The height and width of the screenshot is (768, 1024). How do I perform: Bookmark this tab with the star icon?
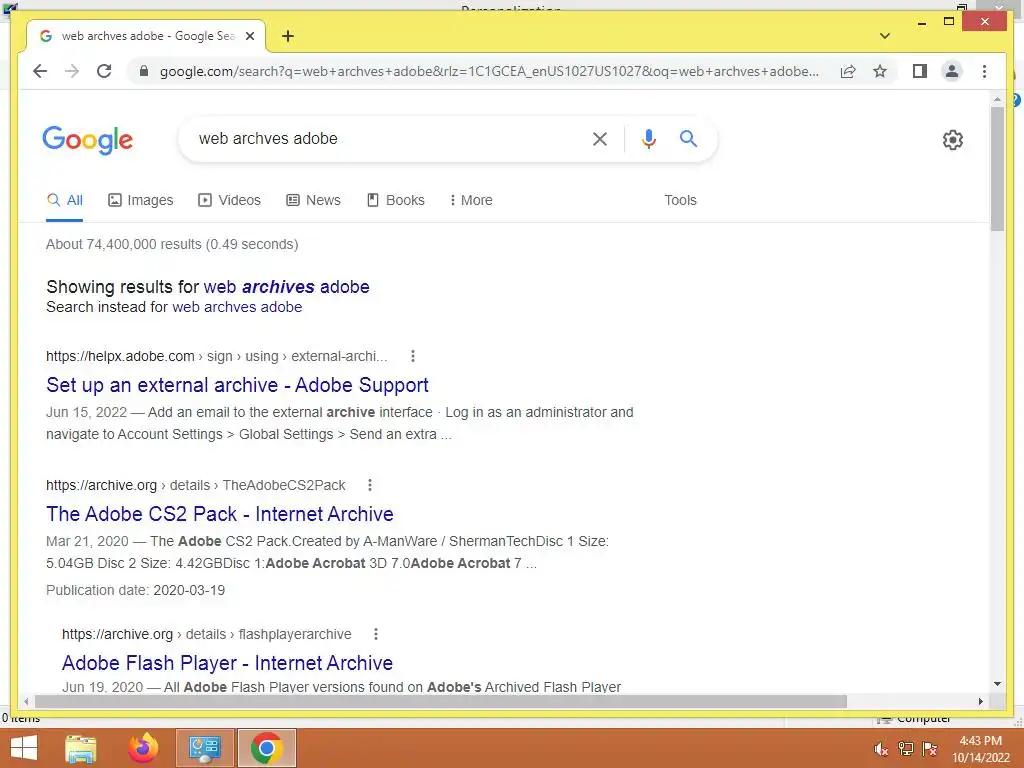[880, 71]
